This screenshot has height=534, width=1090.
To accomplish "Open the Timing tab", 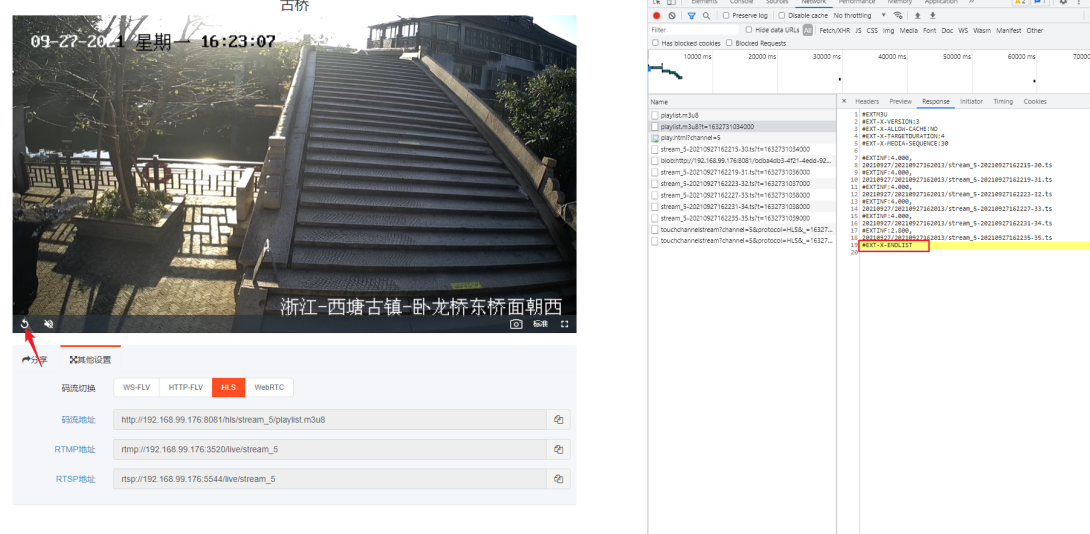I will pos(1003,102).
